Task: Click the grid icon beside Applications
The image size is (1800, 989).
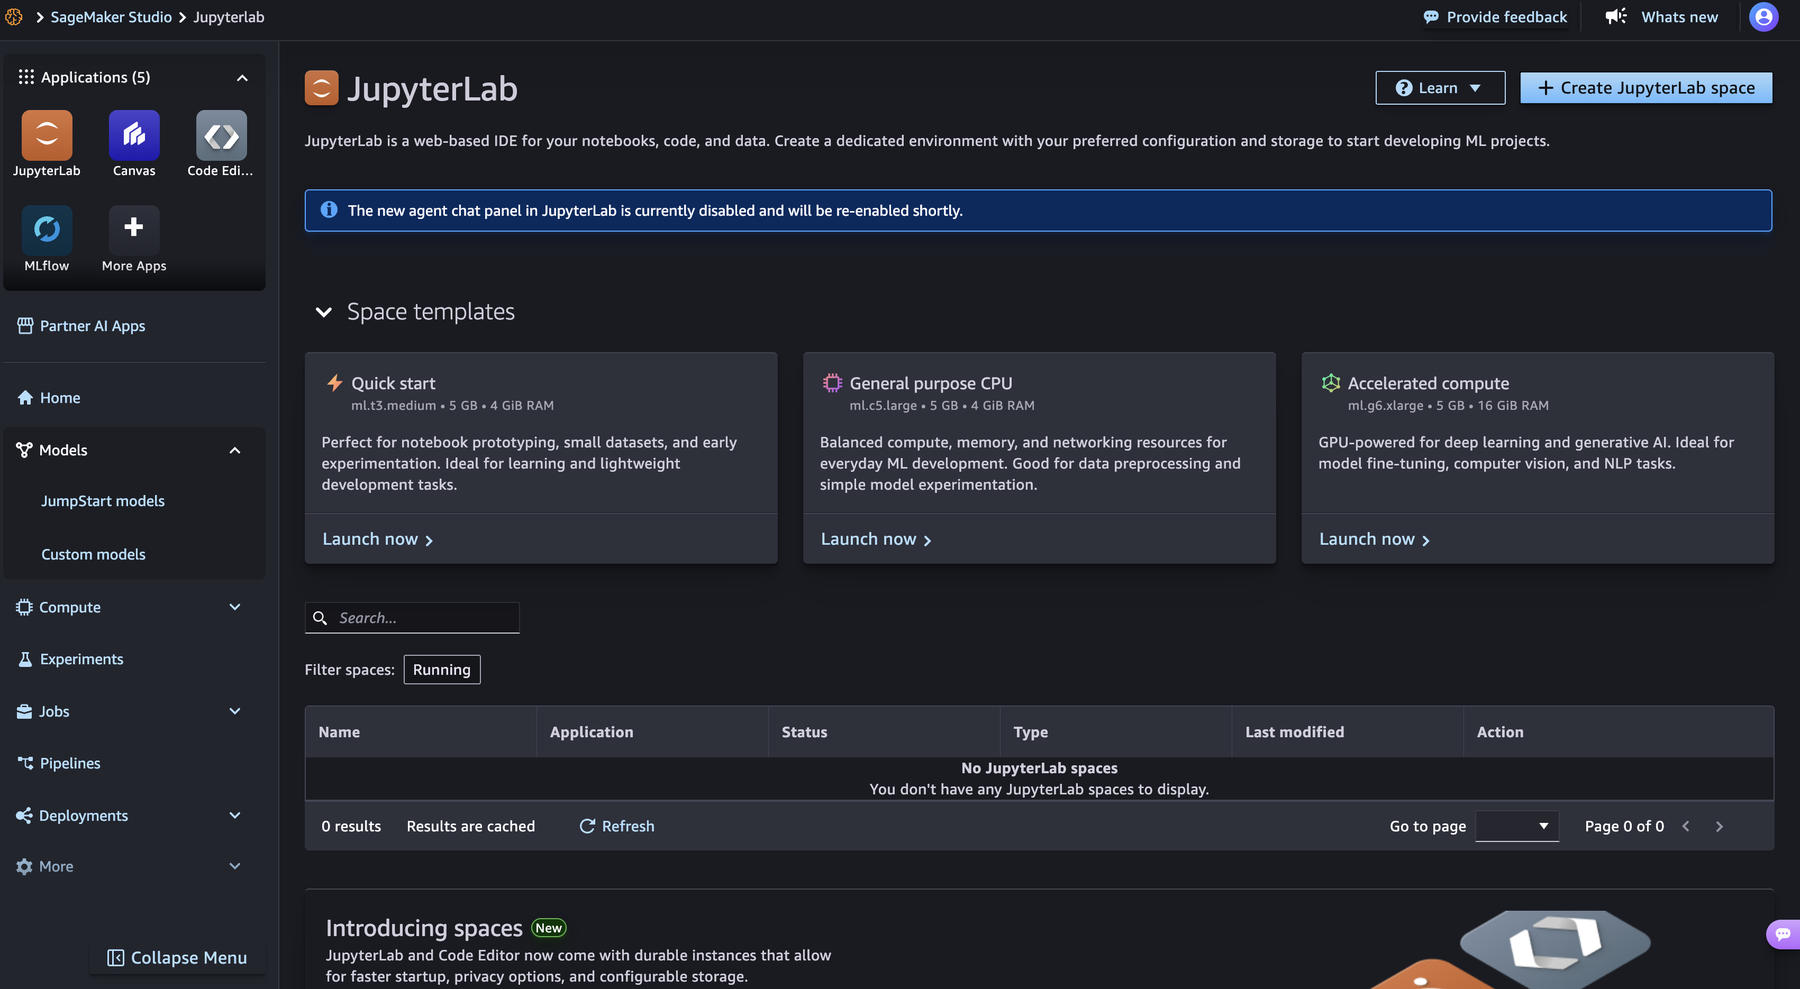Action: point(26,77)
